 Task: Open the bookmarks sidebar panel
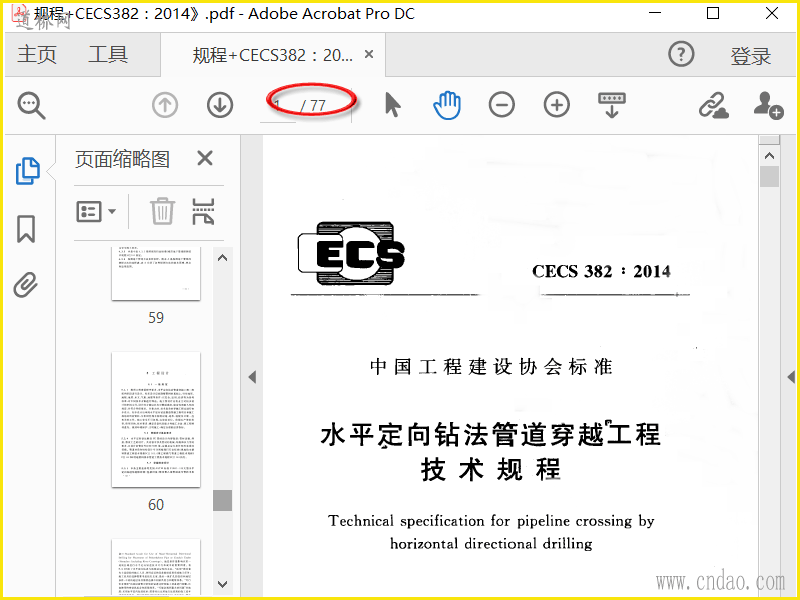click(26, 229)
